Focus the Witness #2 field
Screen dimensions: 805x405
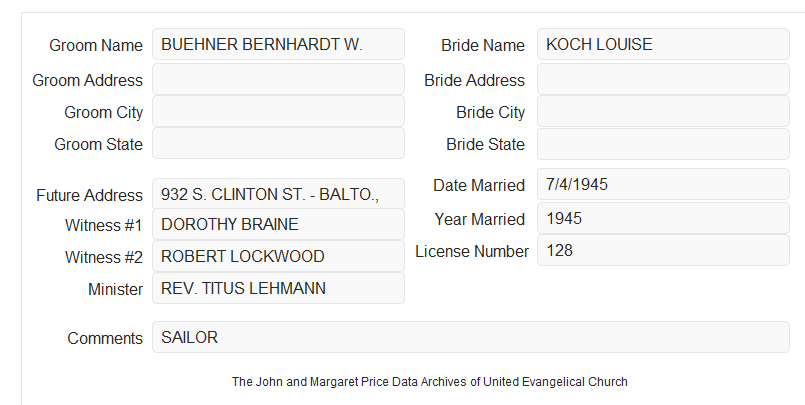click(x=278, y=256)
